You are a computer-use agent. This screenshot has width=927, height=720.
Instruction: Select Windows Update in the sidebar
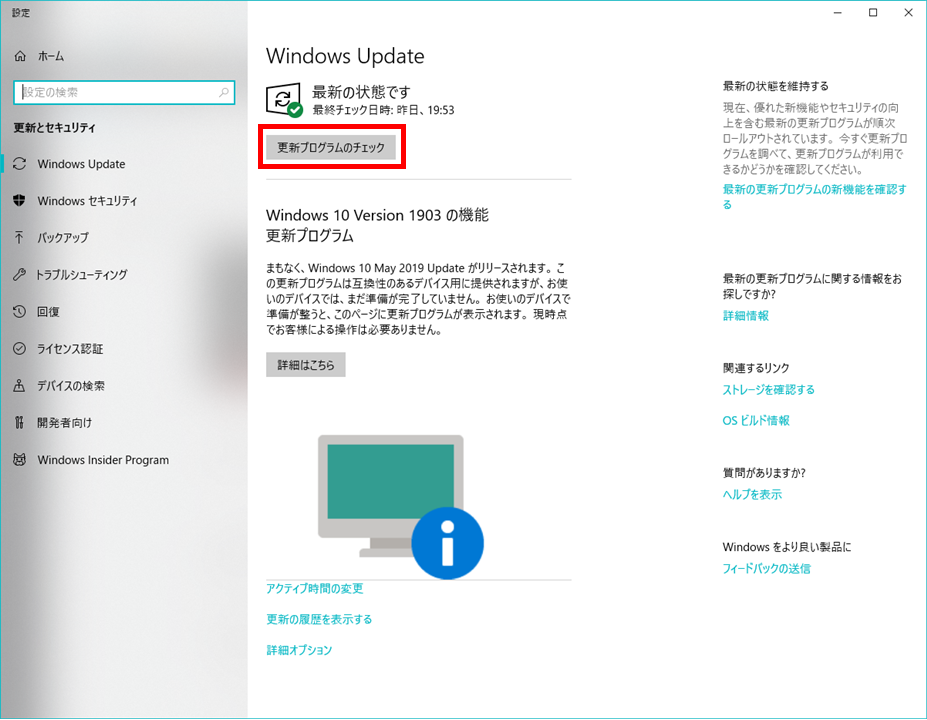coord(81,164)
